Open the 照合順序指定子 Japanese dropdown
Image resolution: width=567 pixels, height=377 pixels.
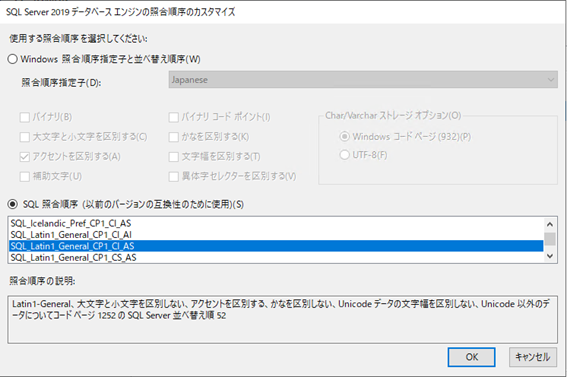pos(363,80)
